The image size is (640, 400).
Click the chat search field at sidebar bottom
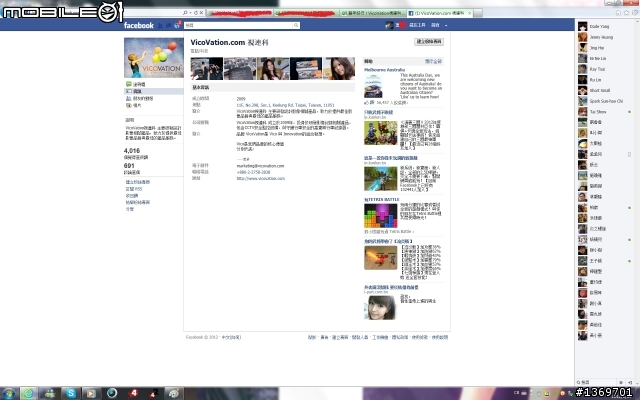point(596,382)
